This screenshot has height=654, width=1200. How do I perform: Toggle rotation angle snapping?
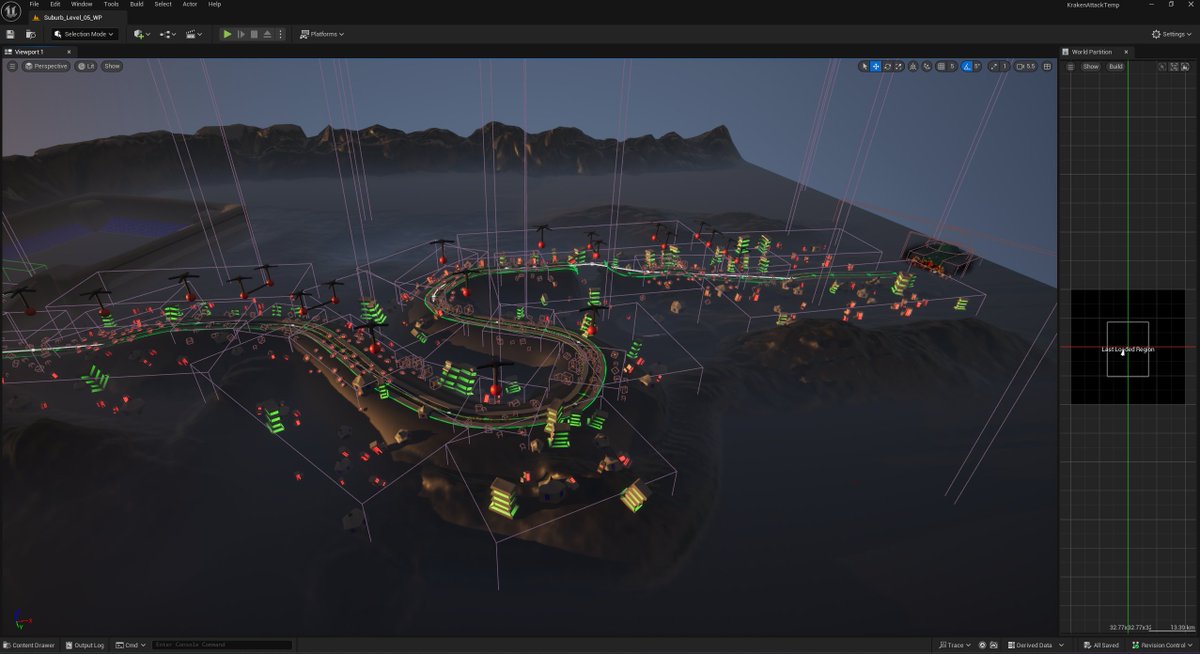[x=965, y=66]
